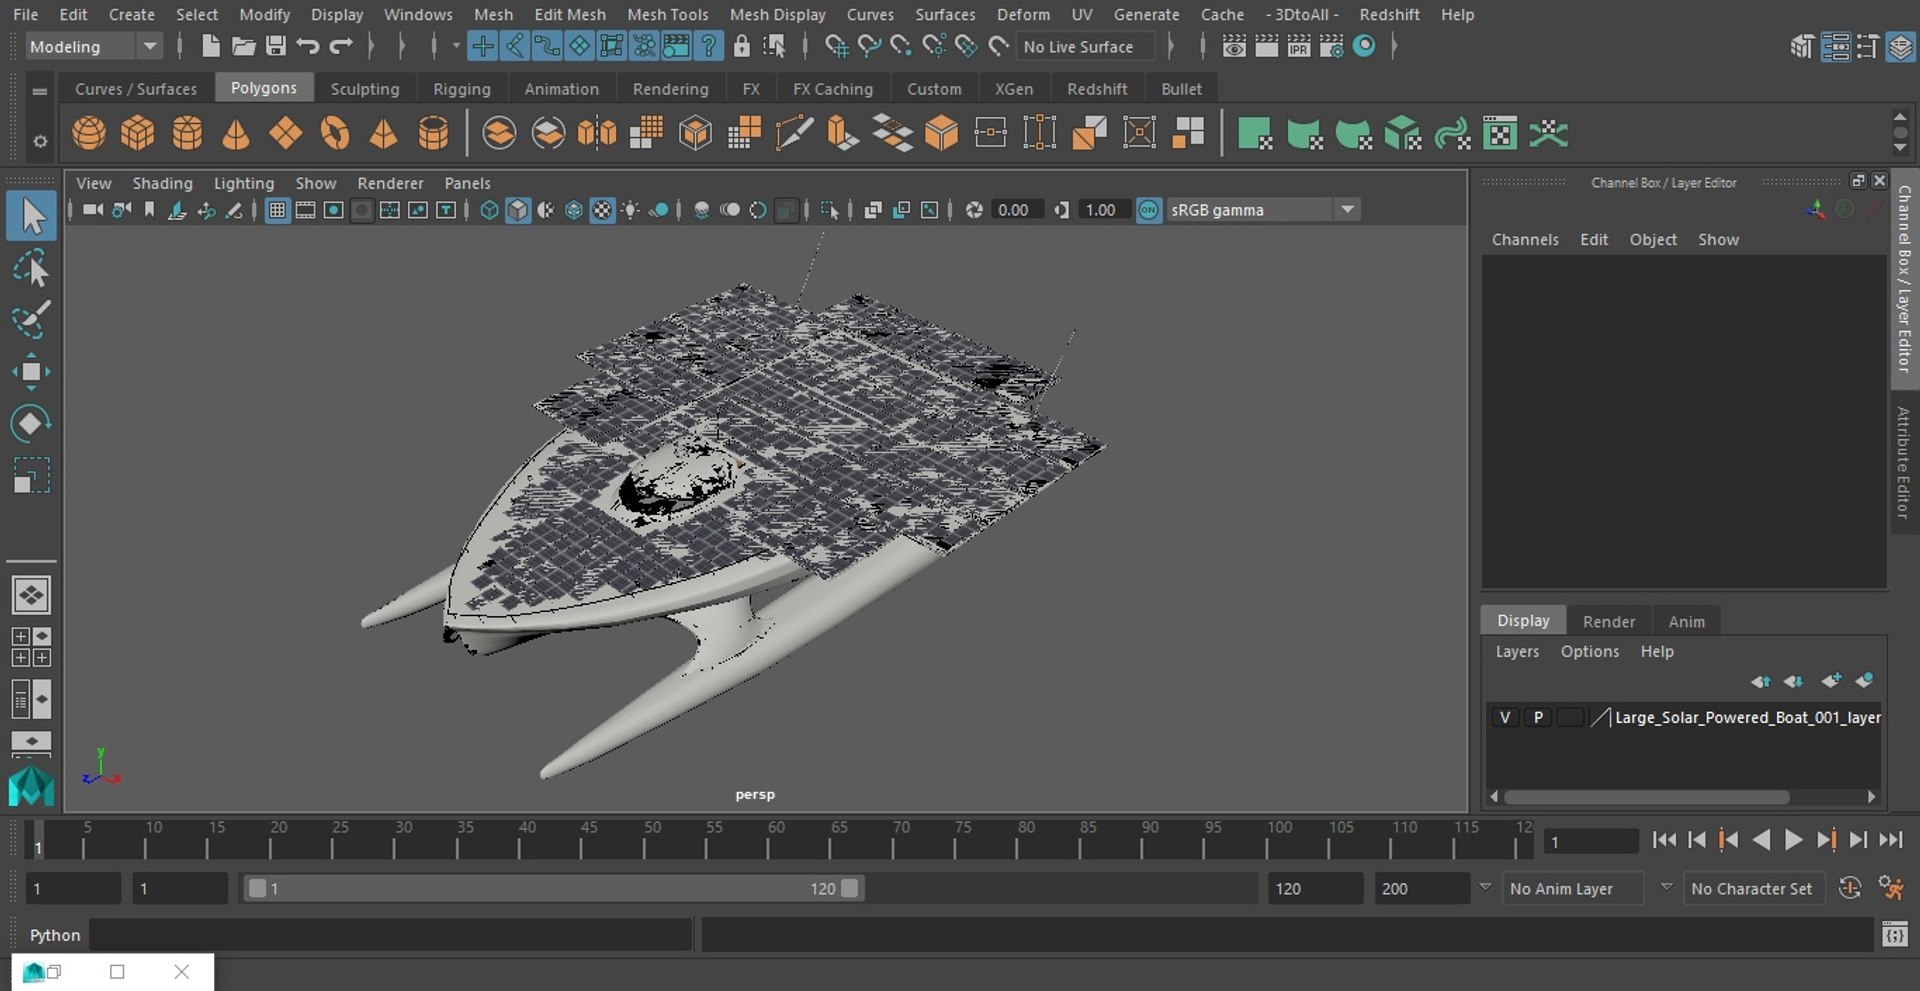Open the Redshift menu

(x=1389, y=14)
